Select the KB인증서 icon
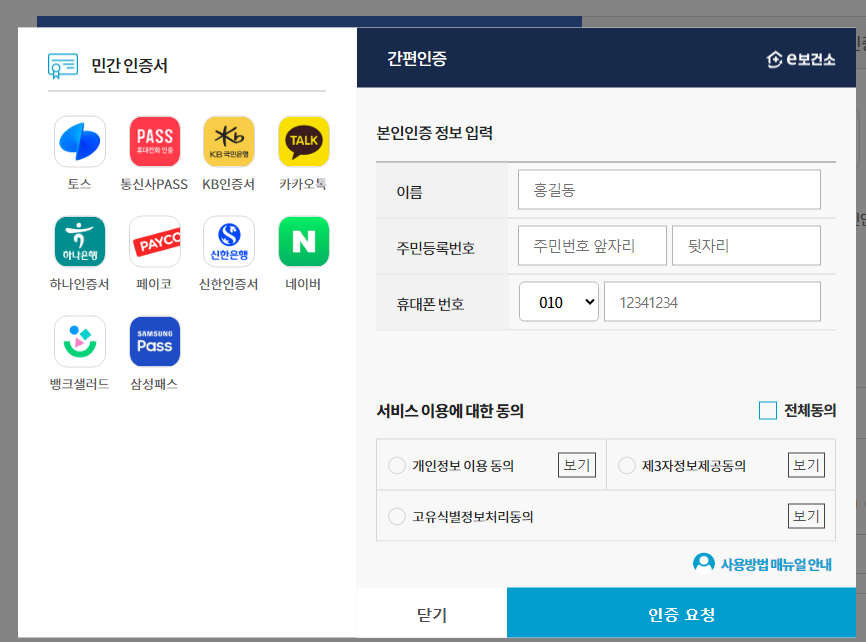The height and width of the screenshot is (642, 866). (x=229, y=141)
